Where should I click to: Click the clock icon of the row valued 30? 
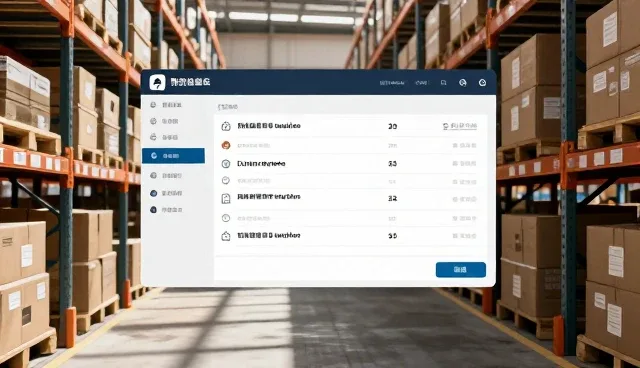[226, 126]
